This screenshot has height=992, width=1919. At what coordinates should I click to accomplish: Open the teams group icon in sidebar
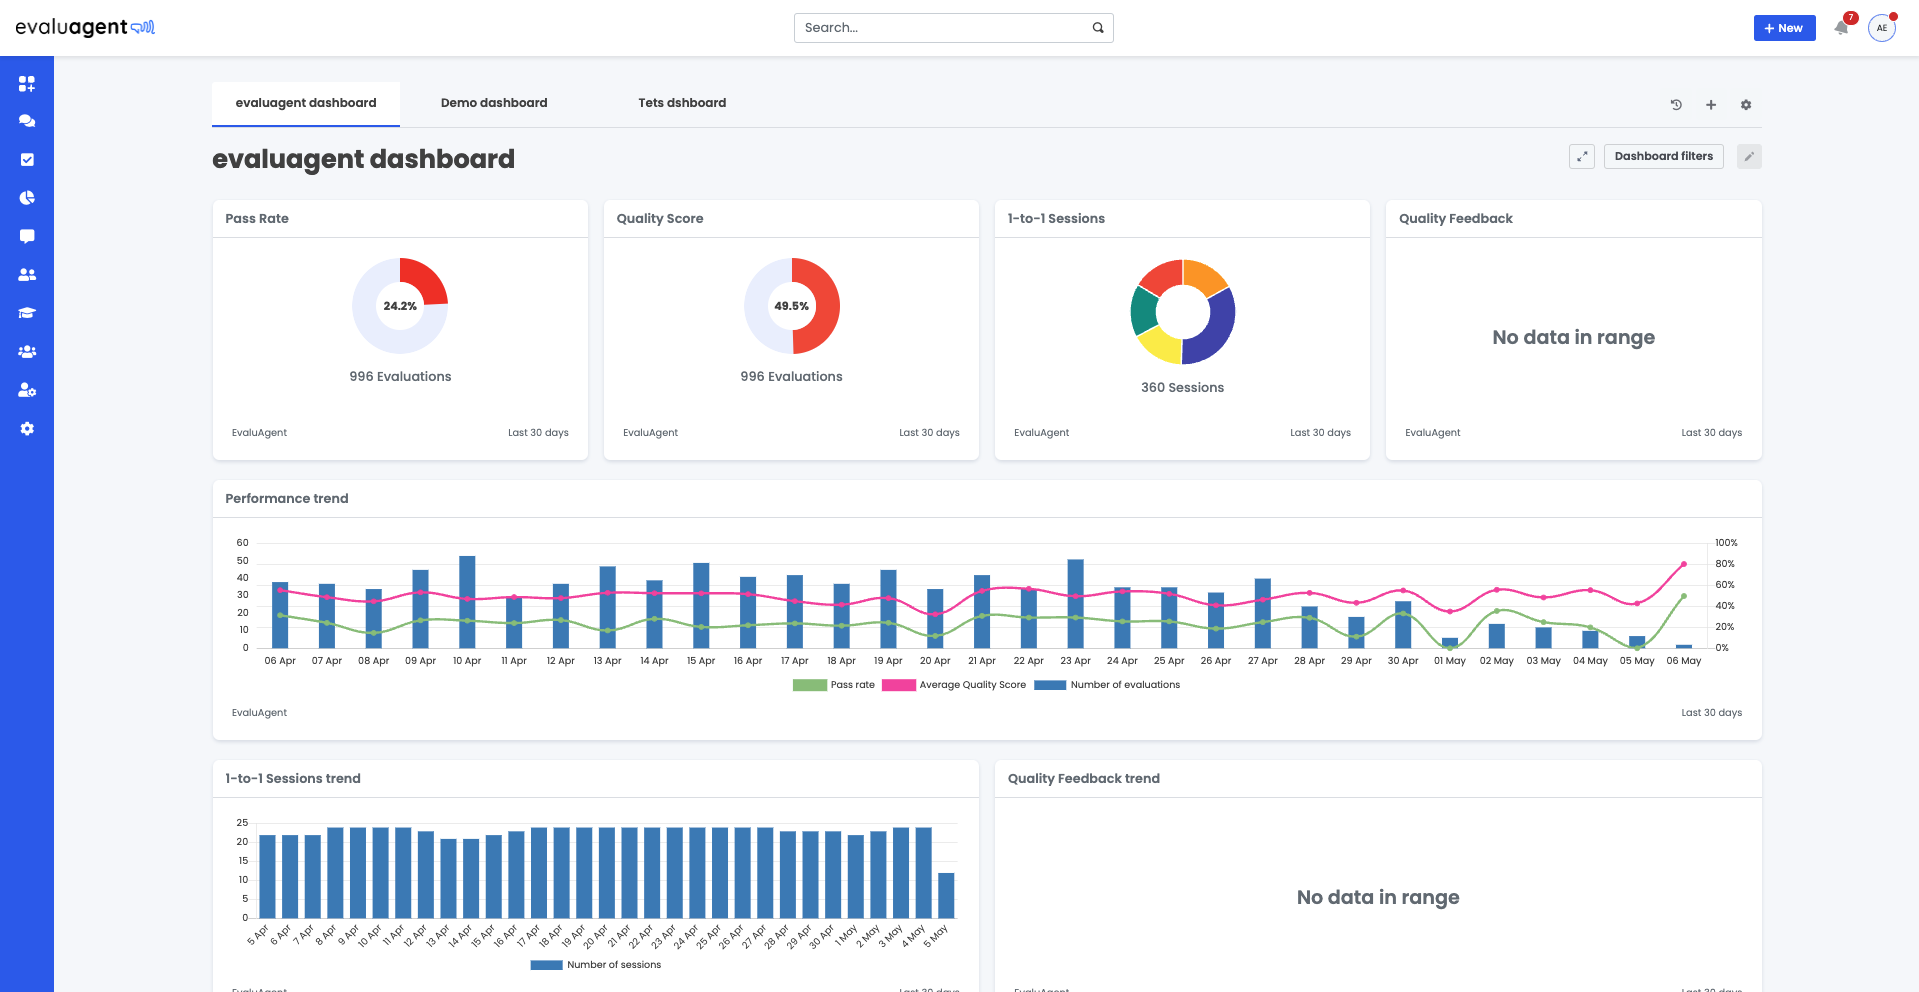coord(27,352)
